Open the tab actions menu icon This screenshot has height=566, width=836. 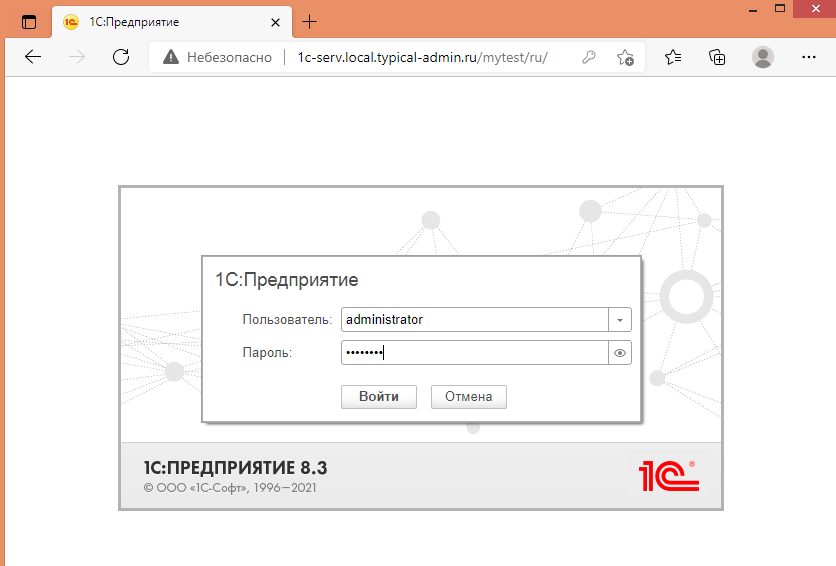[x=29, y=22]
